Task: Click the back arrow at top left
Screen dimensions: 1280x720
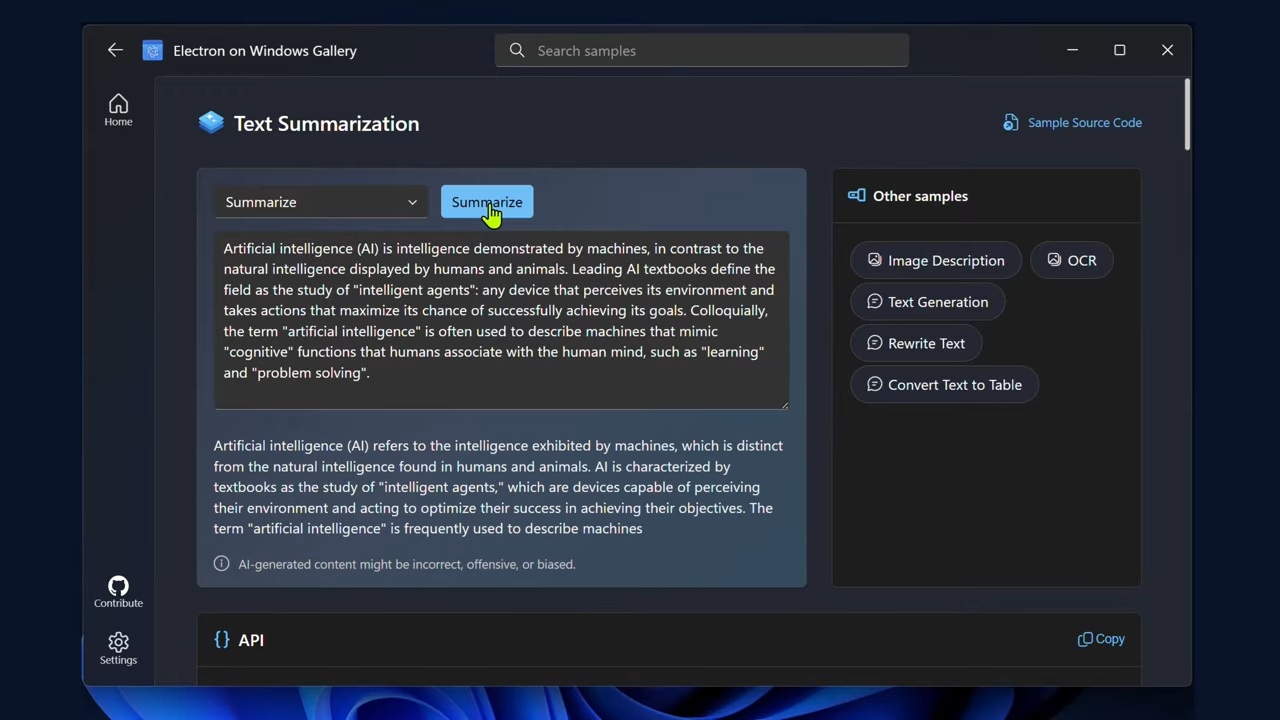Action: tap(115, 50)
